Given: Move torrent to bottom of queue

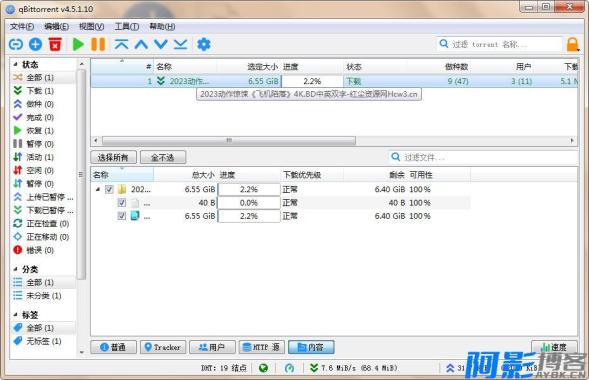Looking at the screenshot, I should [180, 44].
